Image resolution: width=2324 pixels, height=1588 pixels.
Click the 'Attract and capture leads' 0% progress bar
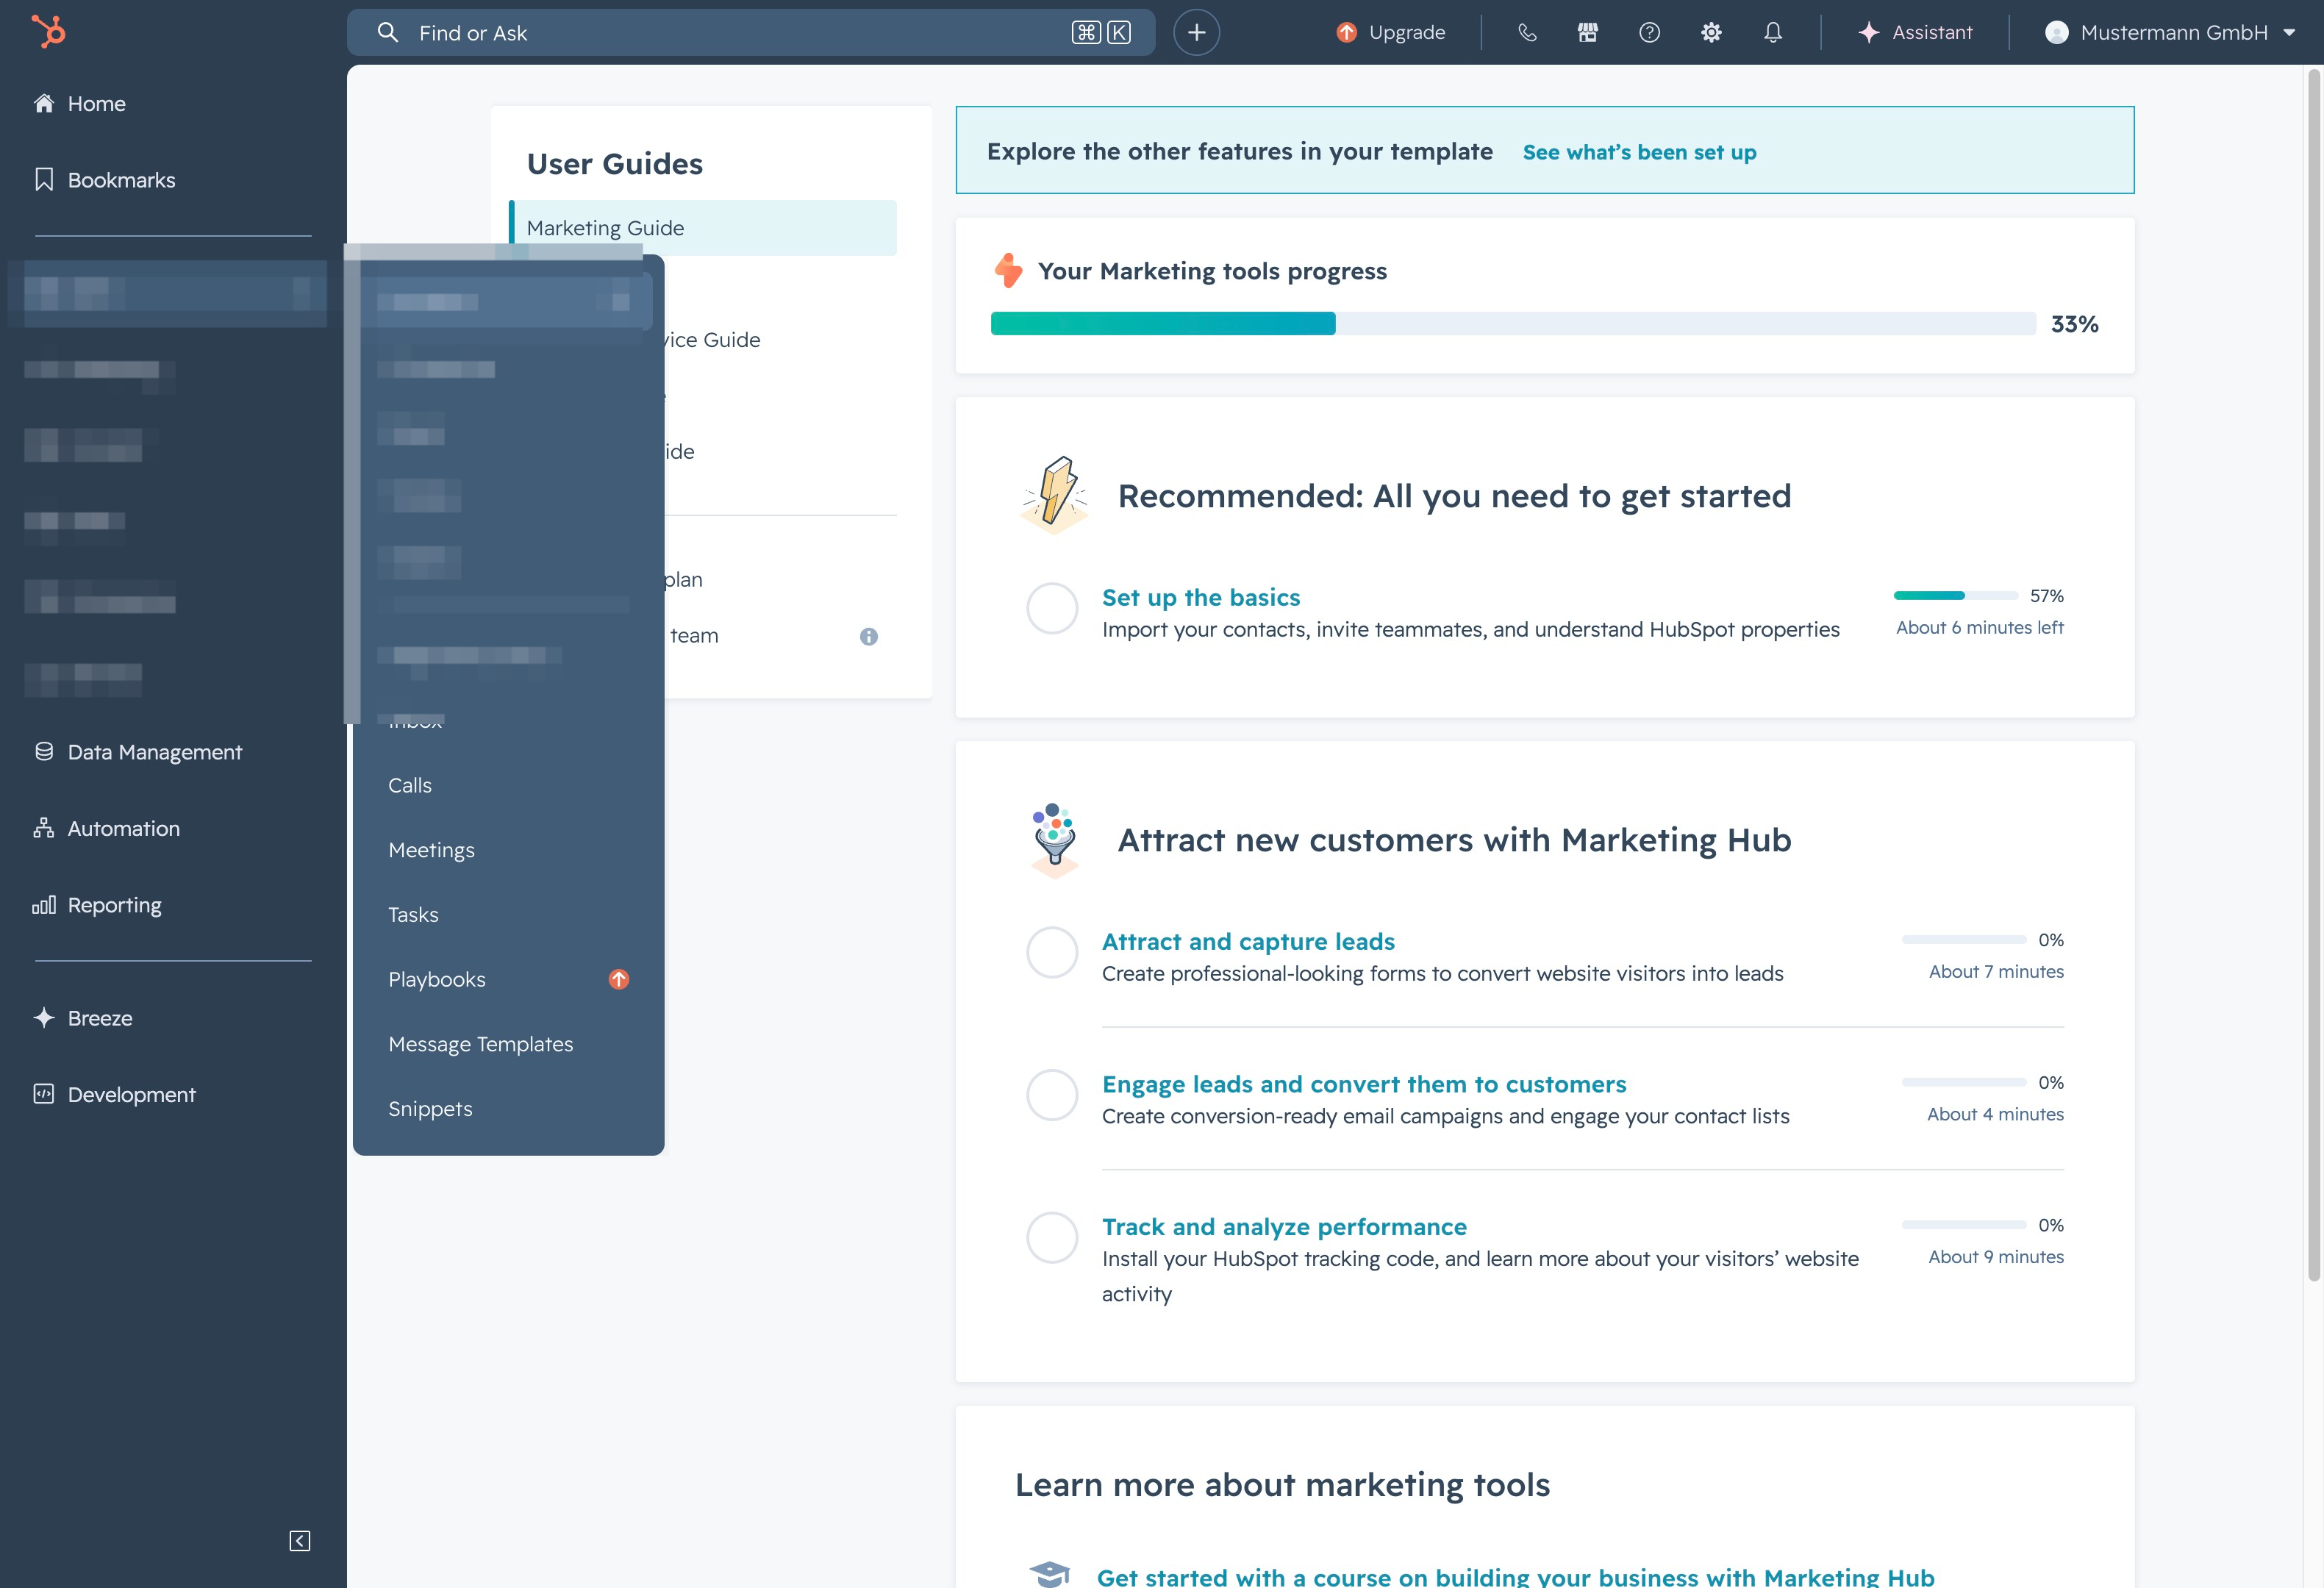click(x=1964, y=940)
